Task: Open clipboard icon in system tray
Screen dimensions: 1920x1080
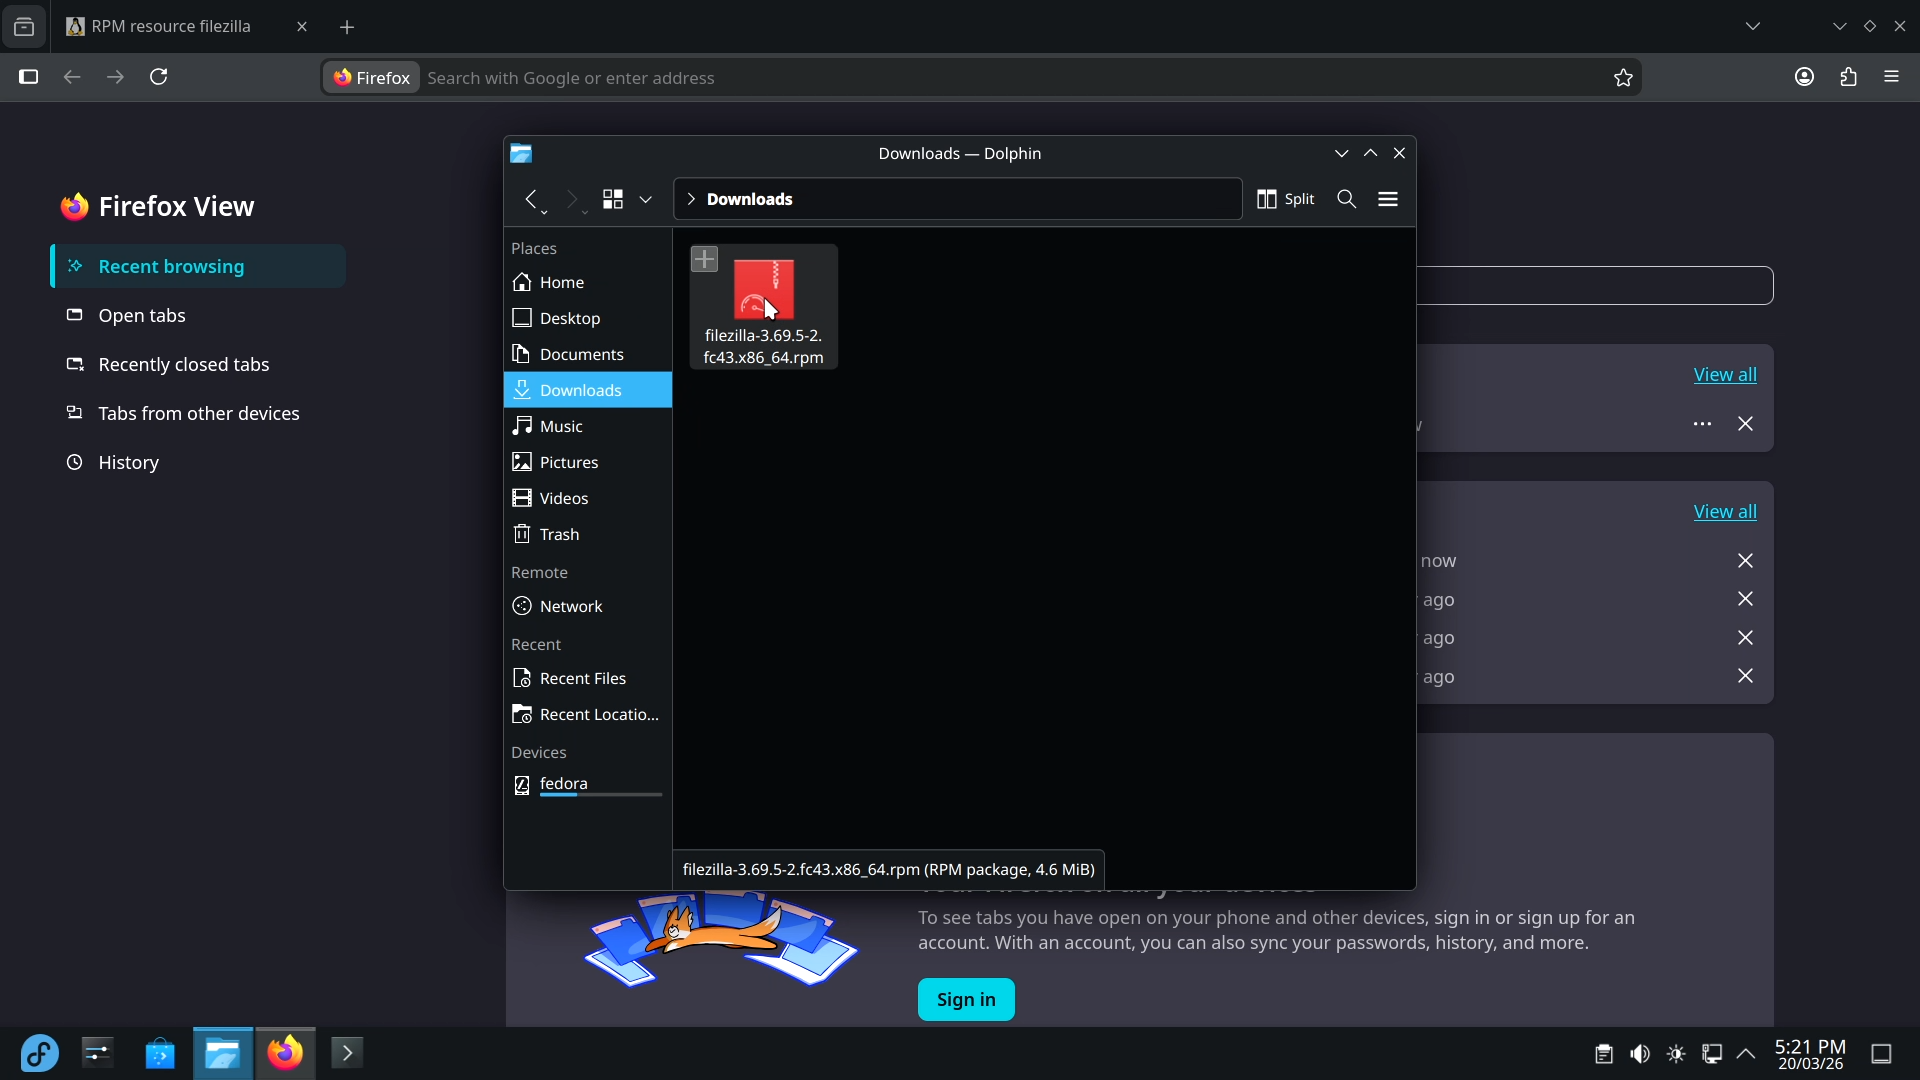Action: [x=1604, y=1054]
